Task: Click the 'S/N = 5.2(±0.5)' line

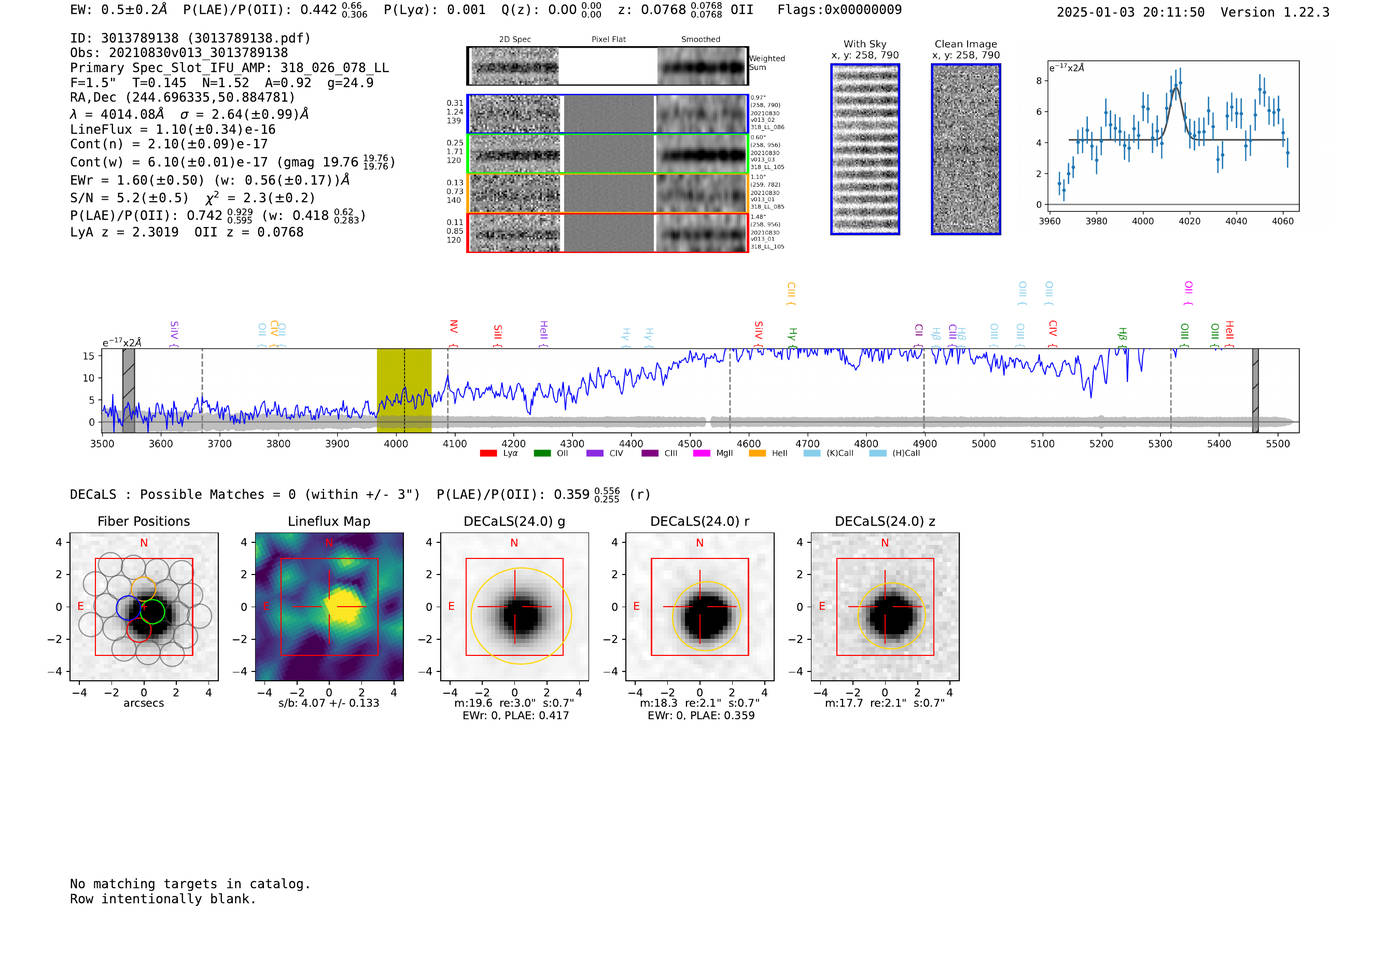Action: tap(193, 198)
